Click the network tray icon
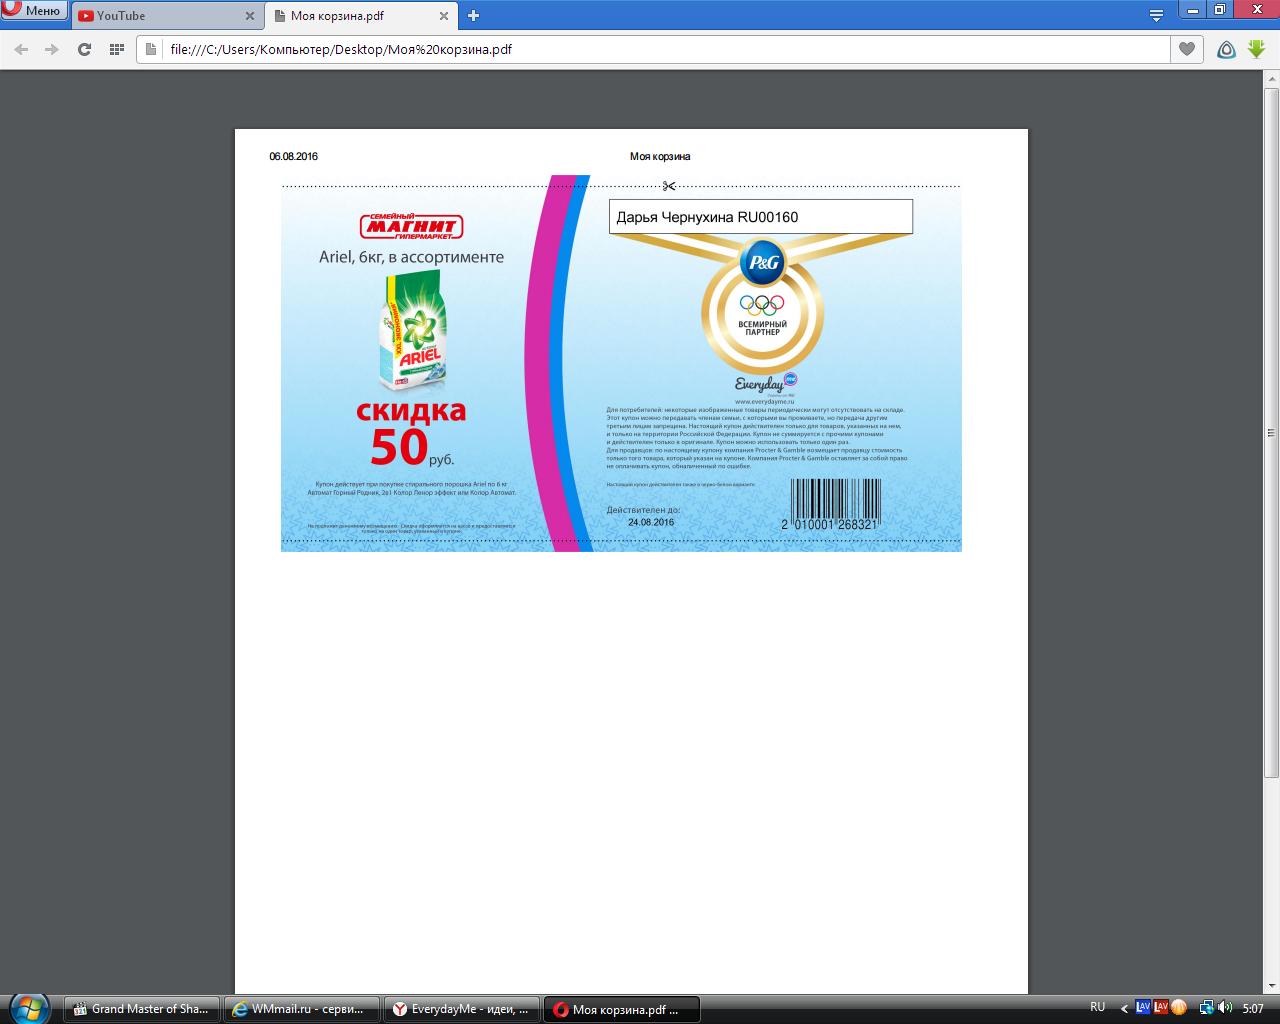 click(x=1207, y=1008)
